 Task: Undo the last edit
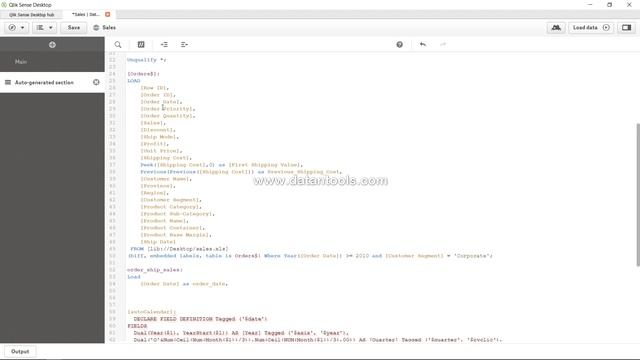[423, 44]
